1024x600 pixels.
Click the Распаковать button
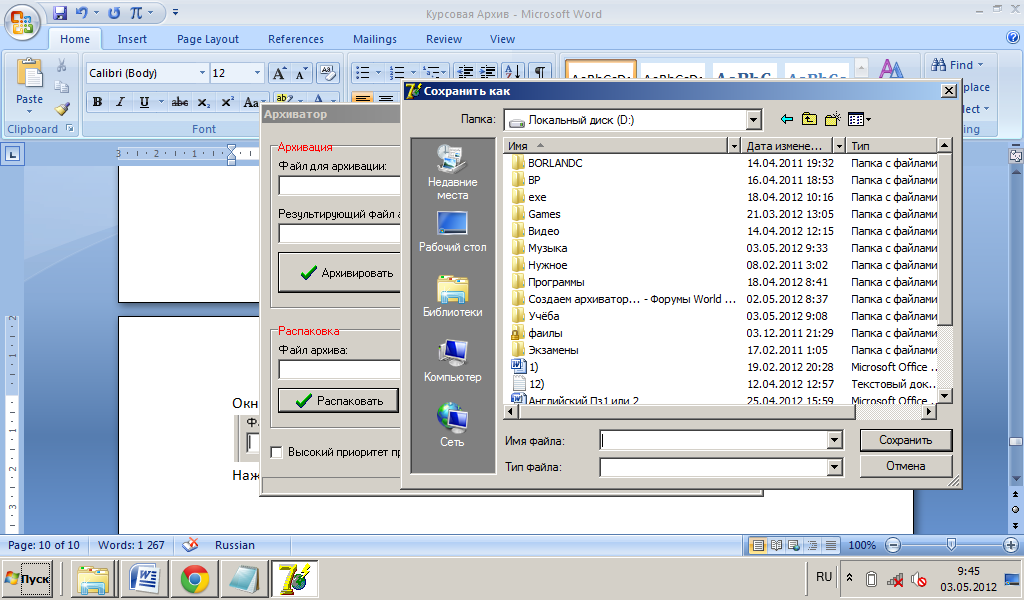coord(338,401)
